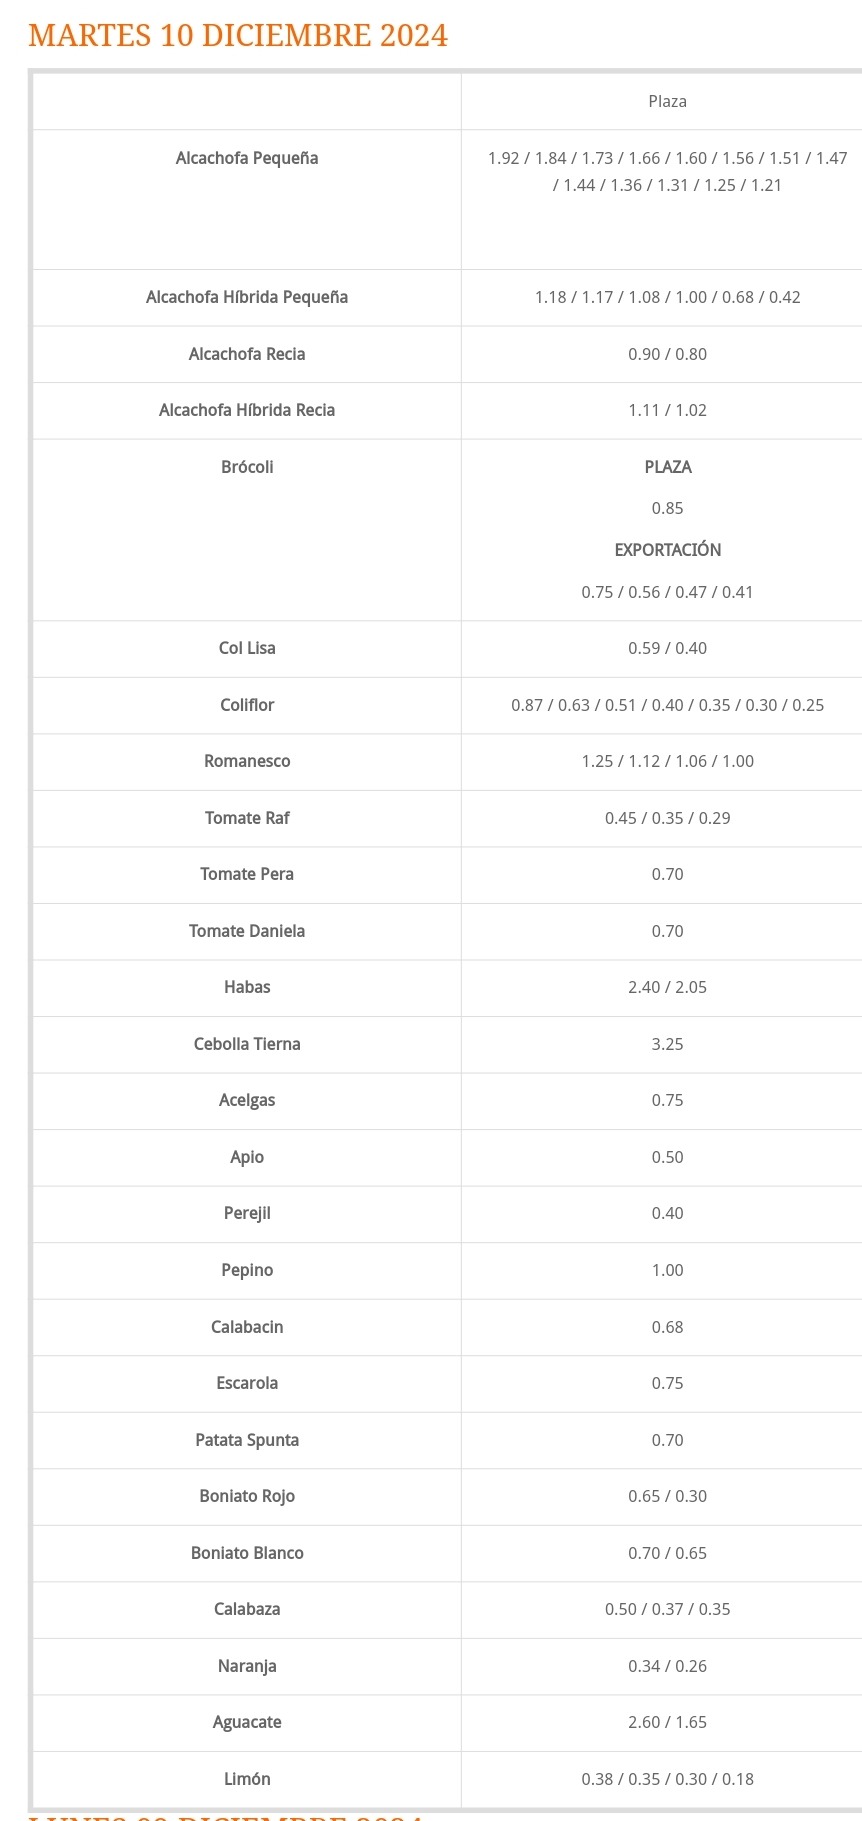
Task: Select the Cebolla Tierna price 3.25
Action: [667, 1044]
